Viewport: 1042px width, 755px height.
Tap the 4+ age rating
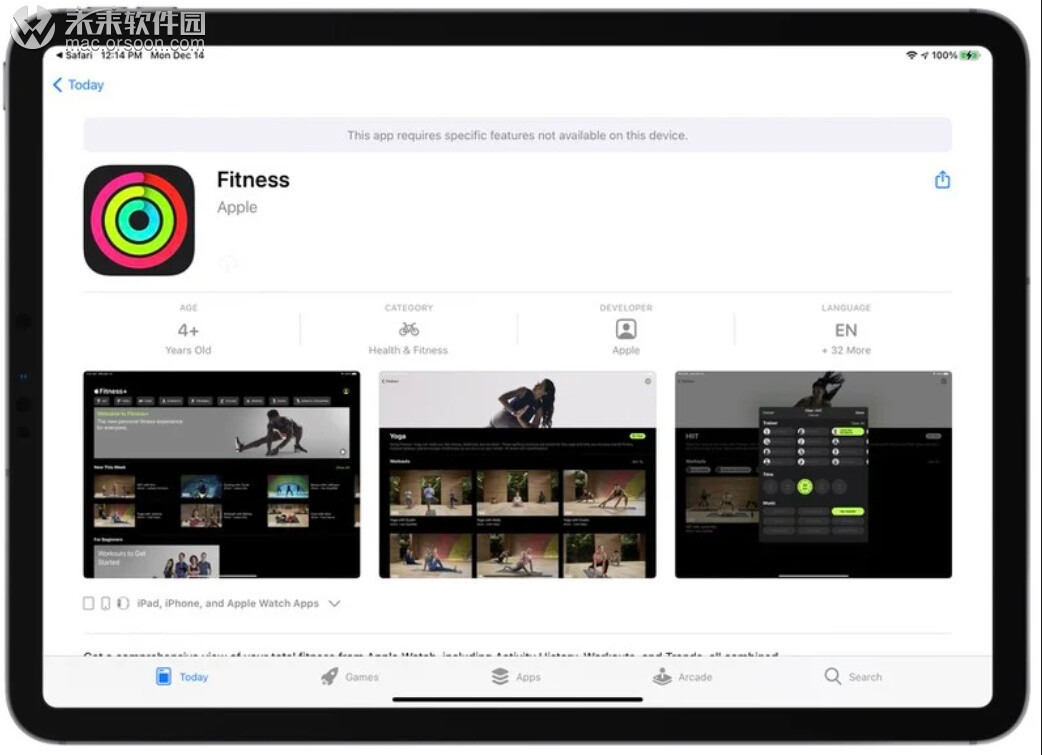coord(188,330)
